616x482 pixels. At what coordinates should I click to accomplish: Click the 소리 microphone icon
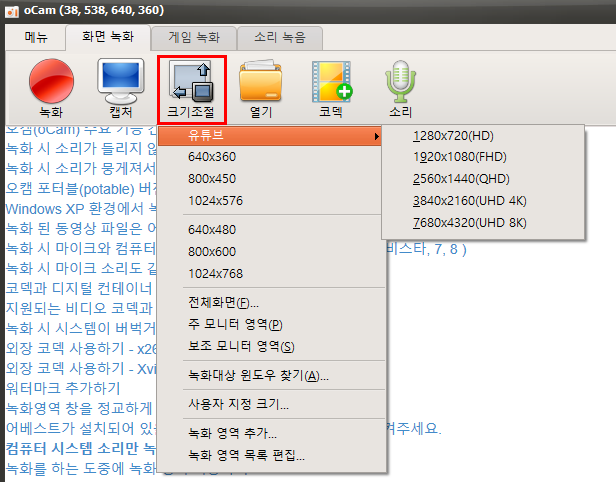tap(400, 88)
